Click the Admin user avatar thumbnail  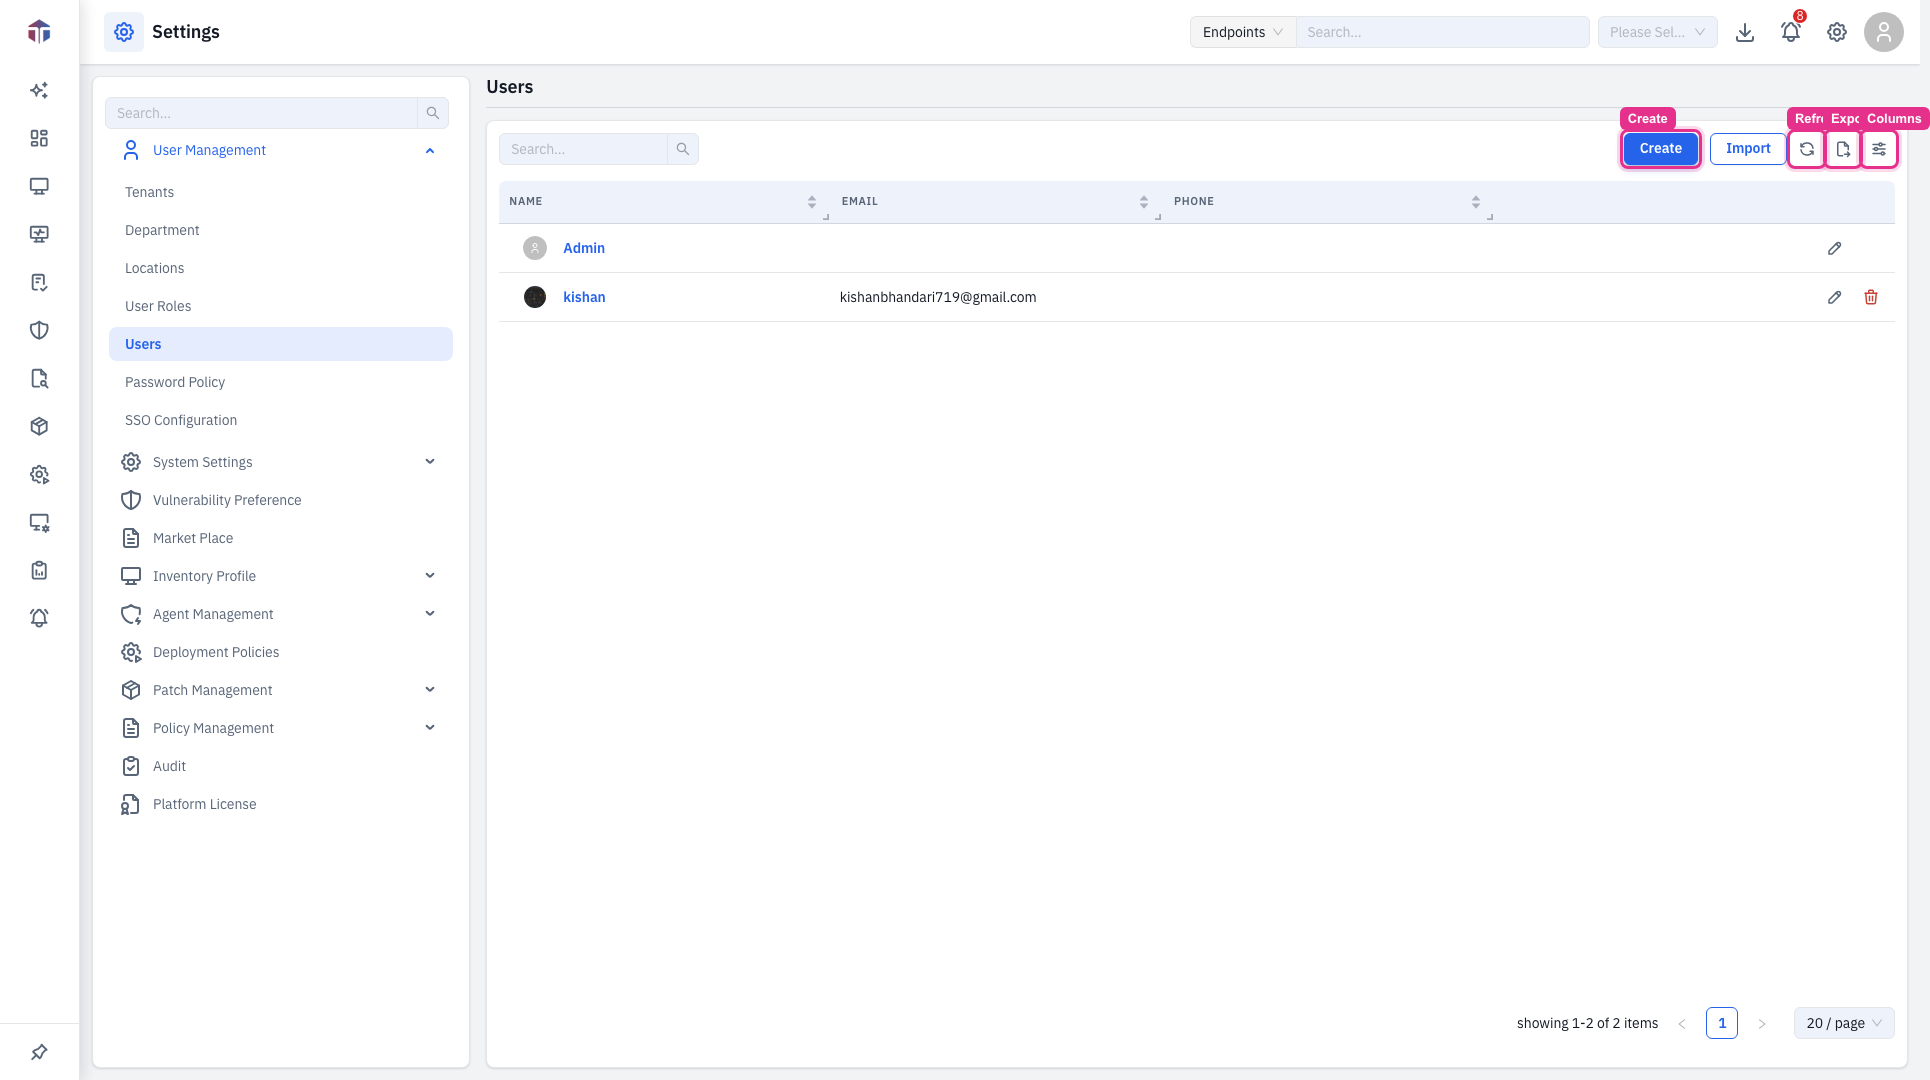point(535,248)
